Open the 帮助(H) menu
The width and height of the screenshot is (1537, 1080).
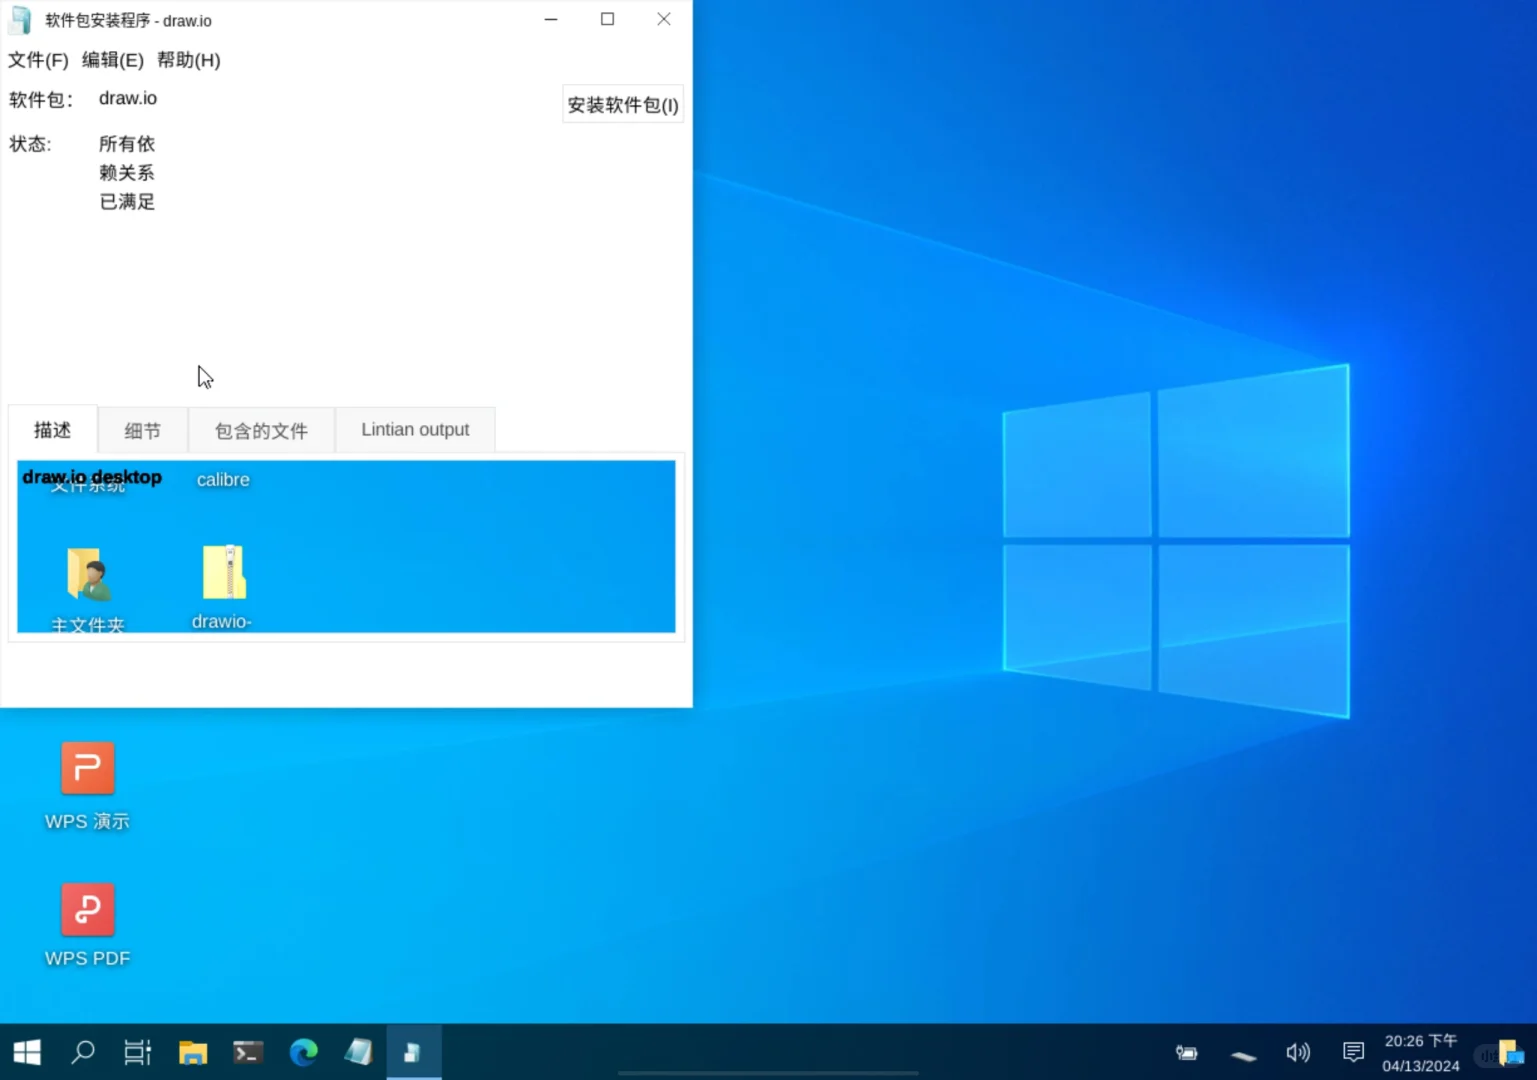189,60
